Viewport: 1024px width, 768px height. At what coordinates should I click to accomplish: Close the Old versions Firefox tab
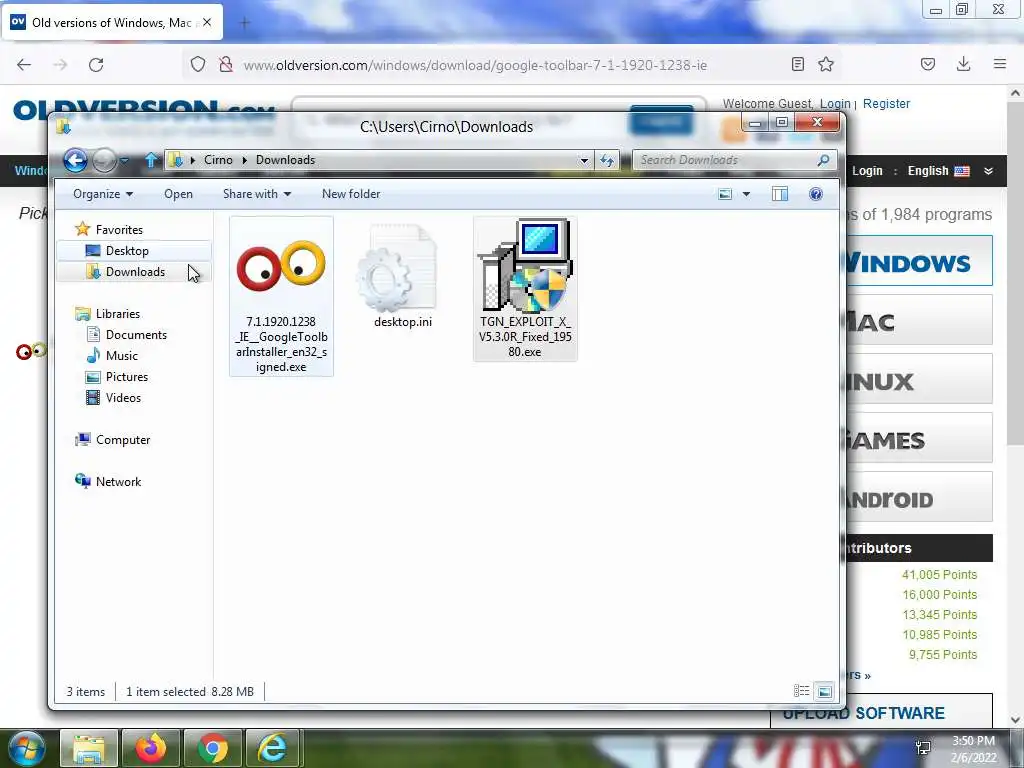207,22
